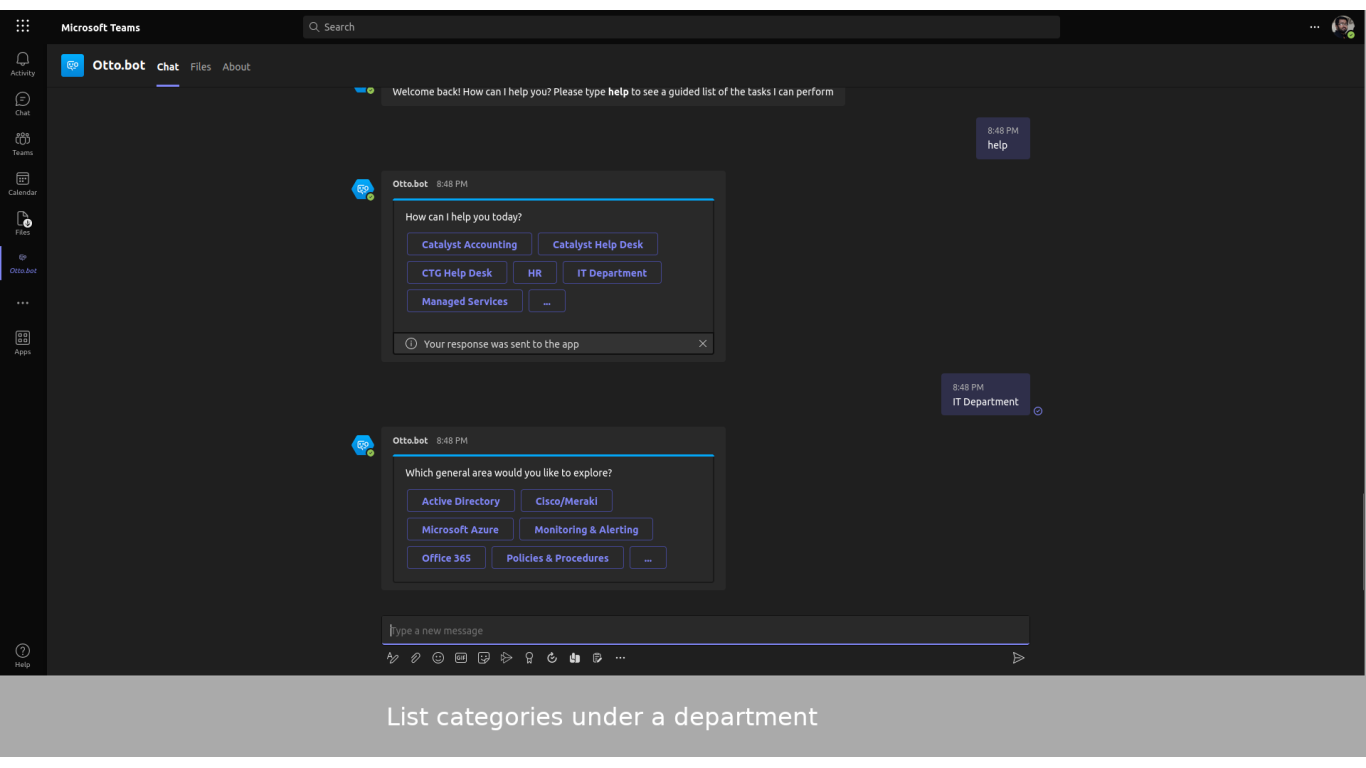Open the sticker picker
Viewport: 1366px width, 768px height.
point(484,658)
